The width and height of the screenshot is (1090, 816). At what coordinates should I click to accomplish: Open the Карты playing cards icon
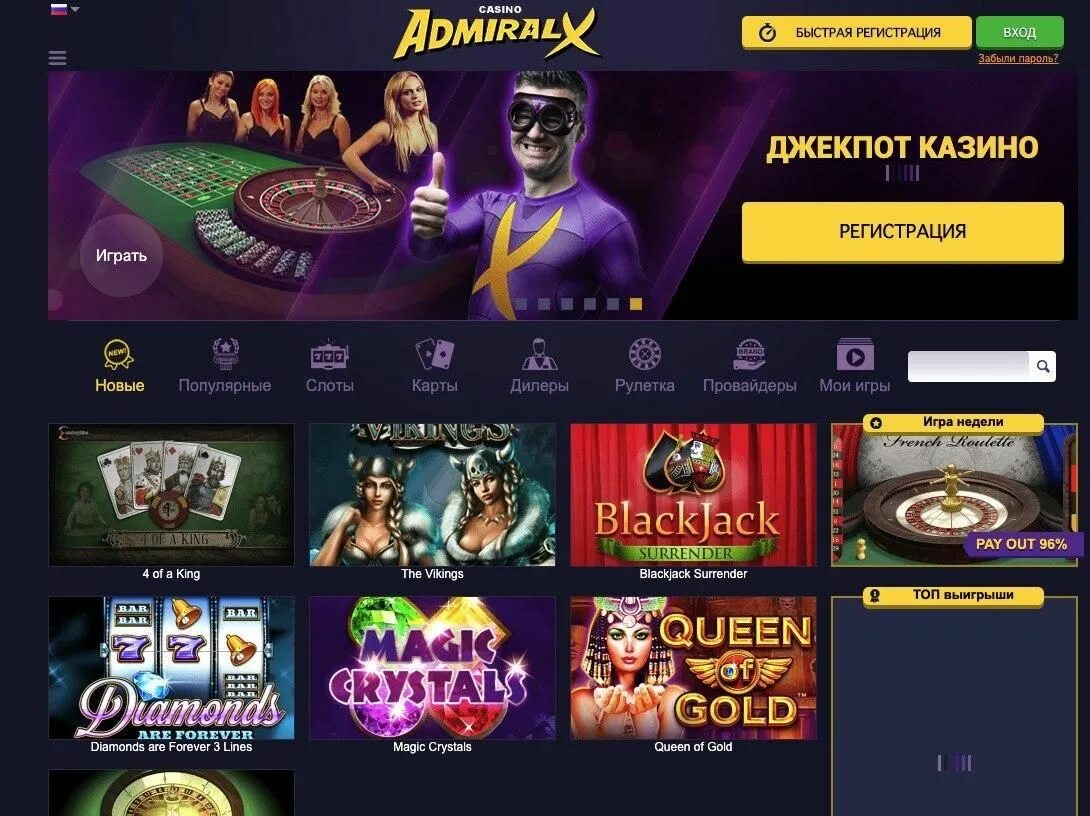coord(435,354)
